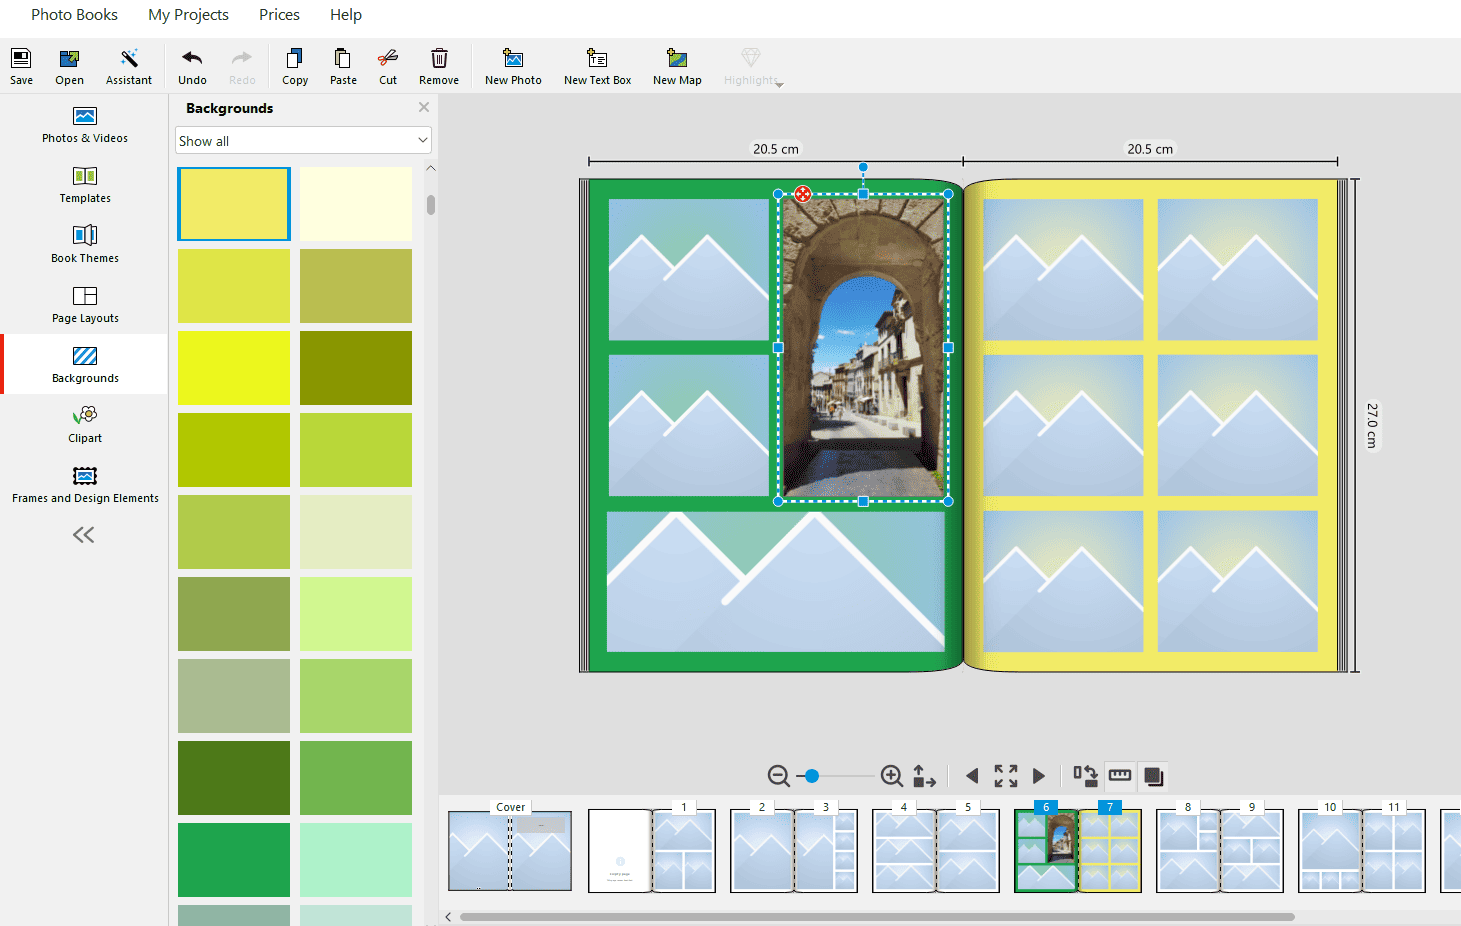The height and width of the screenshot is (926, 1461).
Task: Click the backgrounds list scroll-up arrow
Action: (x=431, y=168)
